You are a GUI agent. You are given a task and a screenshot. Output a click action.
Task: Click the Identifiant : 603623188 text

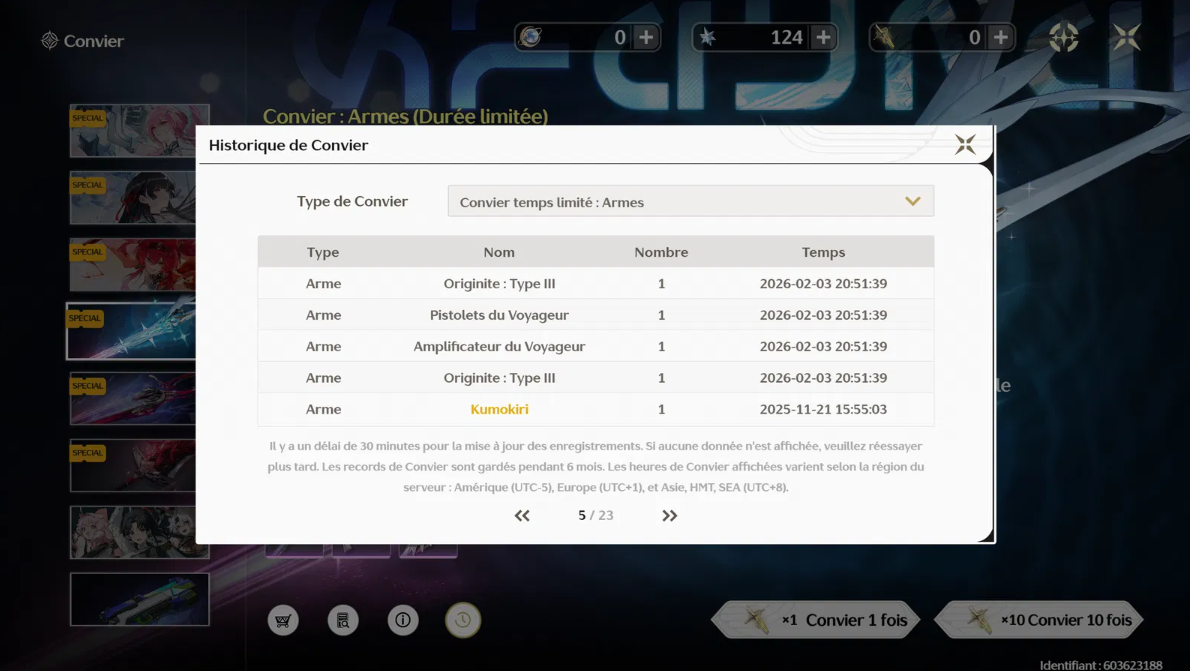(x=1100, y=665)
